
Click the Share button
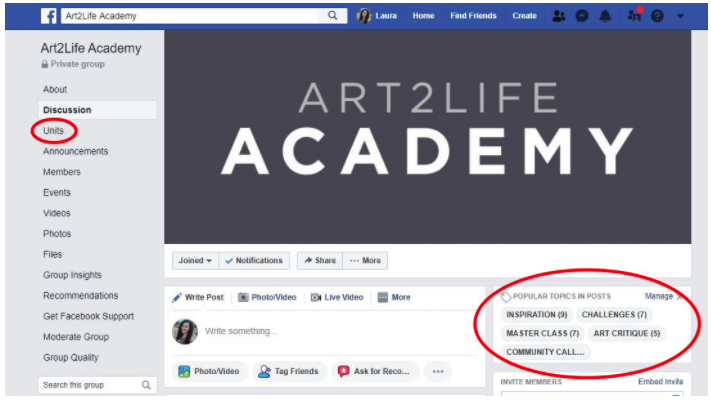tap(320, 261)
